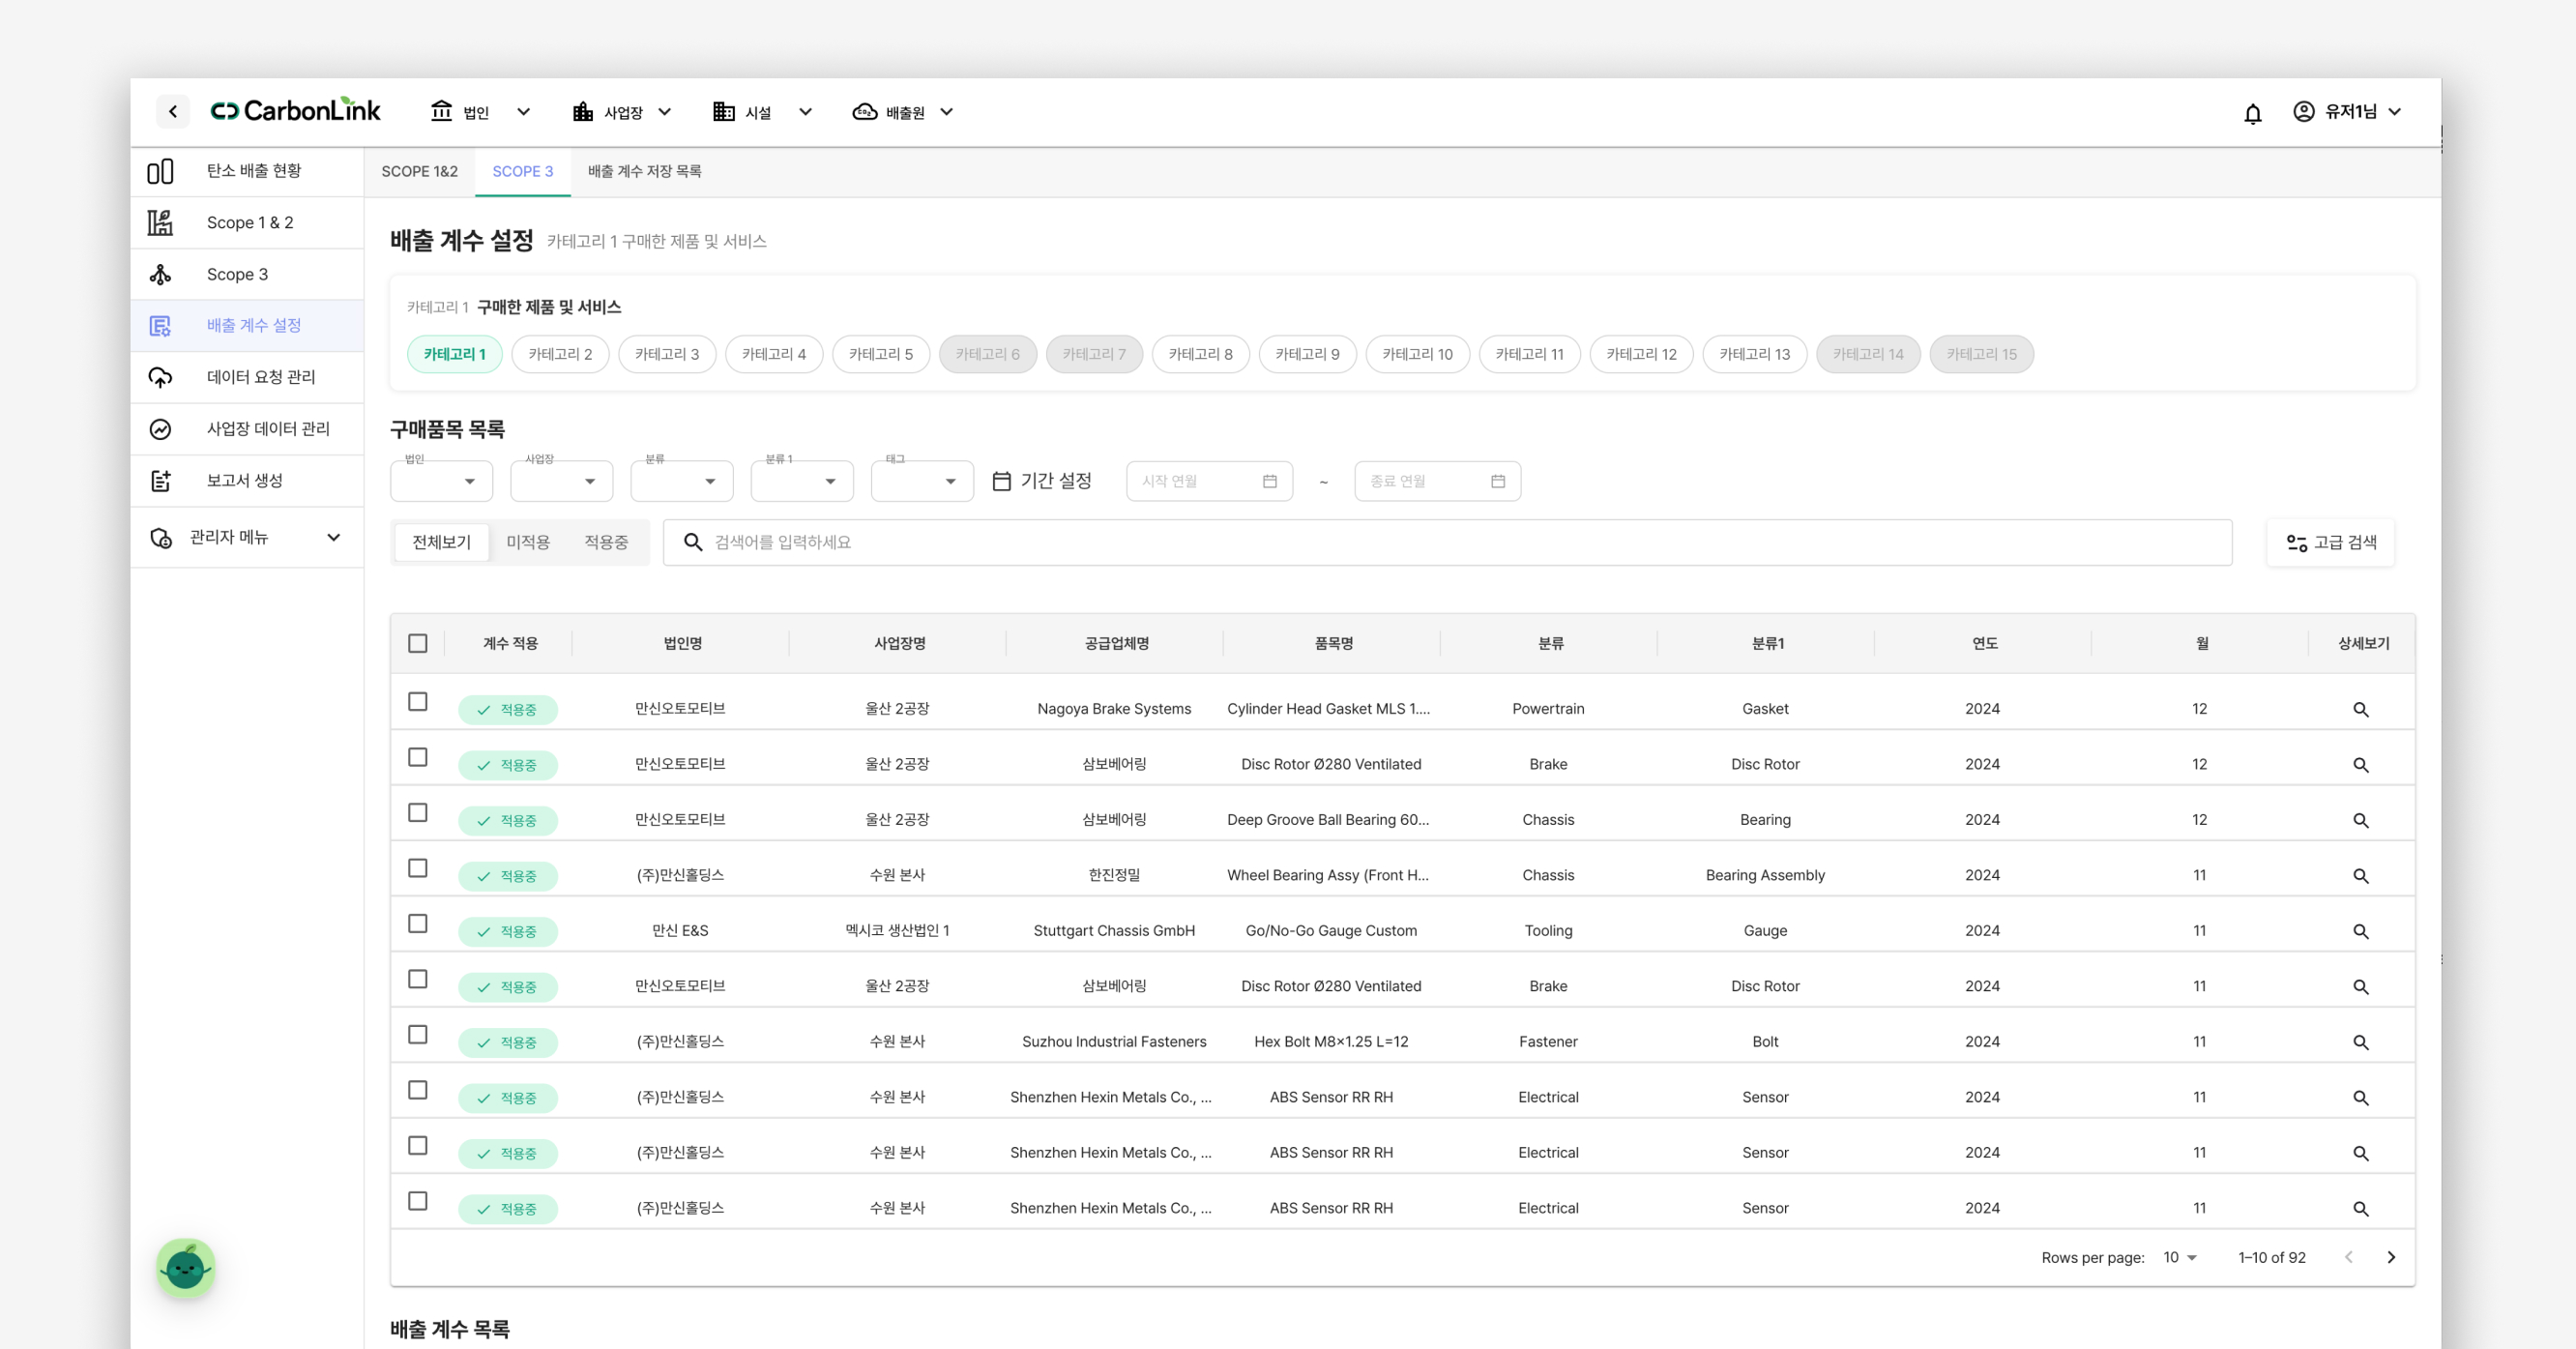Click the 사업장 데이터 관리 chart icon

pyautogui.click(x=160, y=429)
